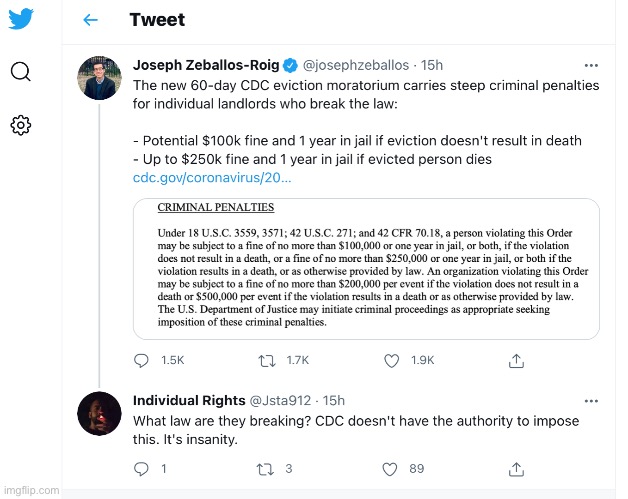Retweet the CDC eviction moratorium tweet
This screenshot has height=499, width=628.
(268, 360)
